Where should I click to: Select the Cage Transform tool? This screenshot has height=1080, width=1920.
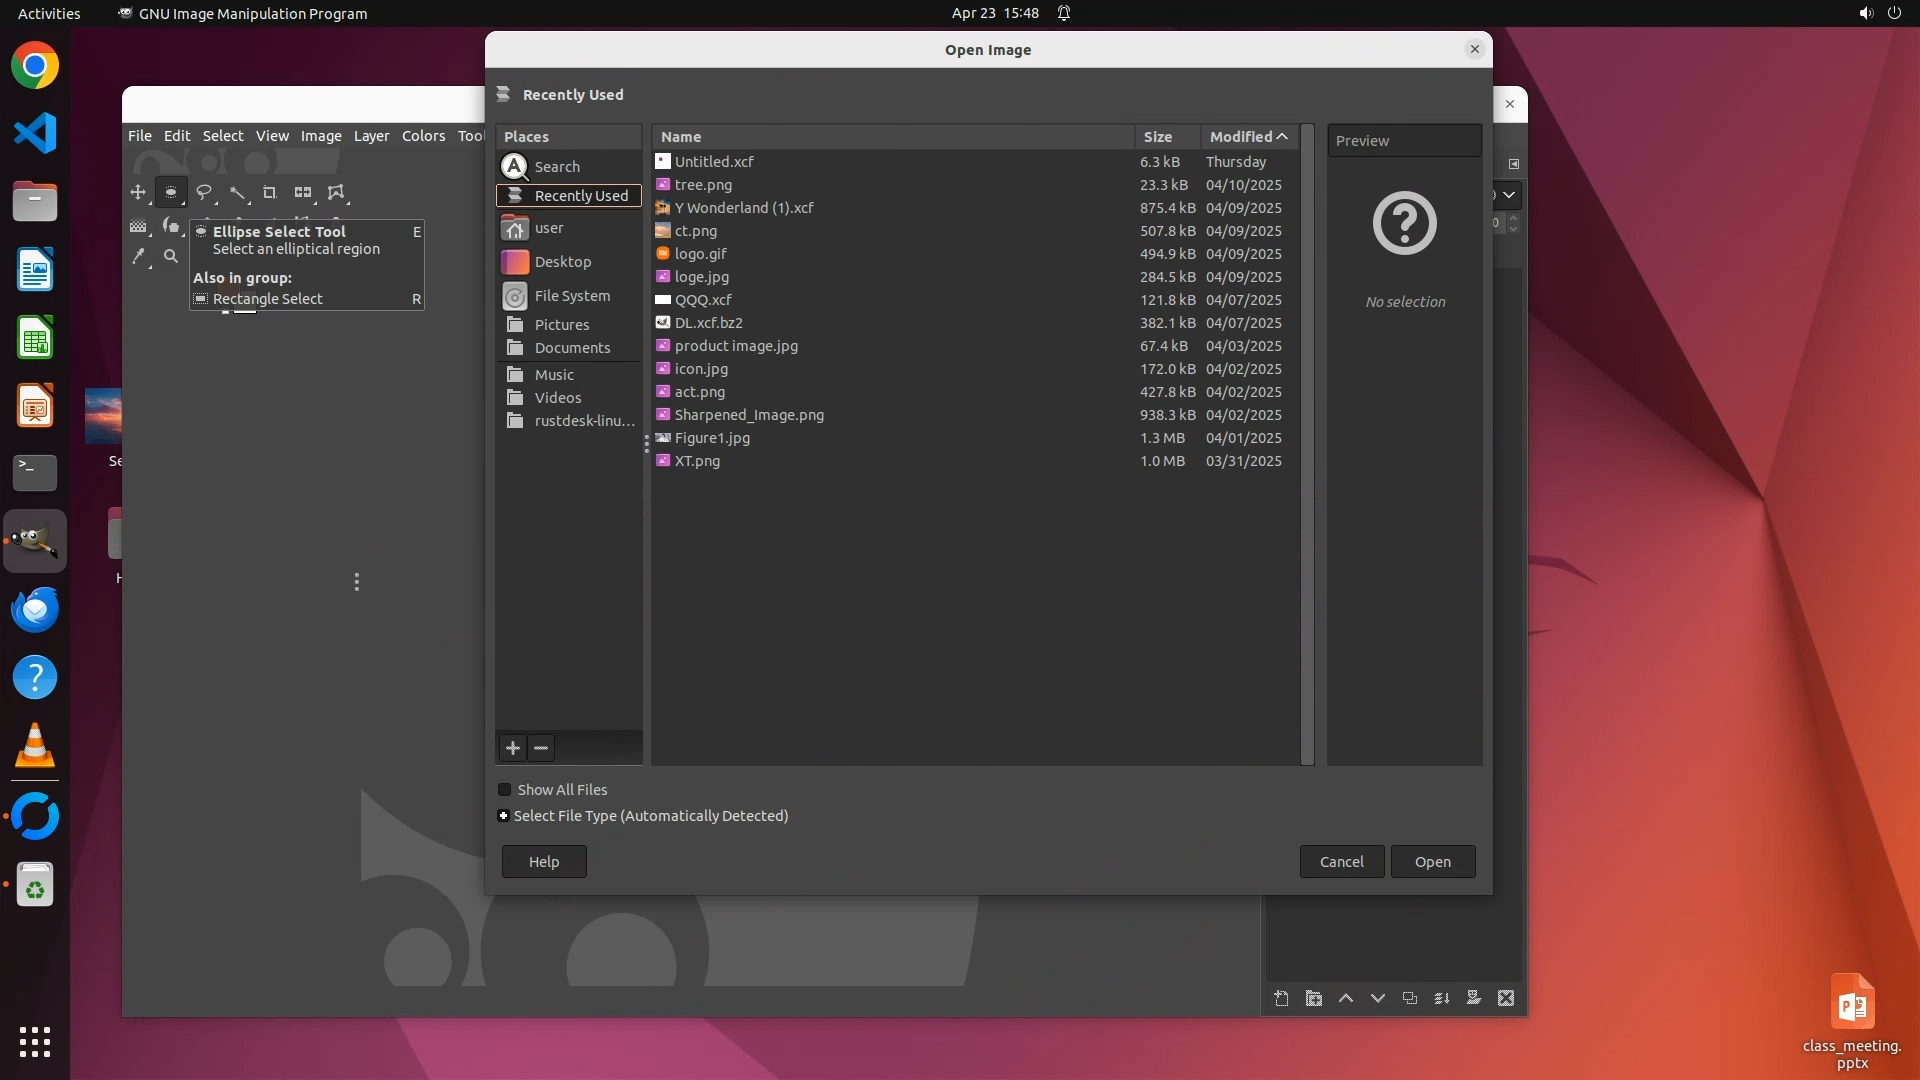(x=336, y=192)
